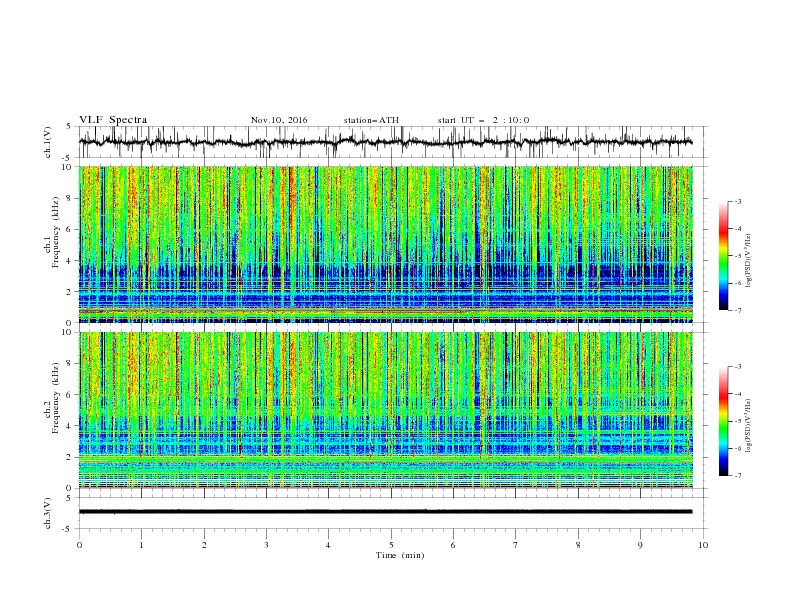Screen dimensions: 792x612
Task: Click the time axis tick label "2"
Action: pyautogui.click(x=204, y=545)
